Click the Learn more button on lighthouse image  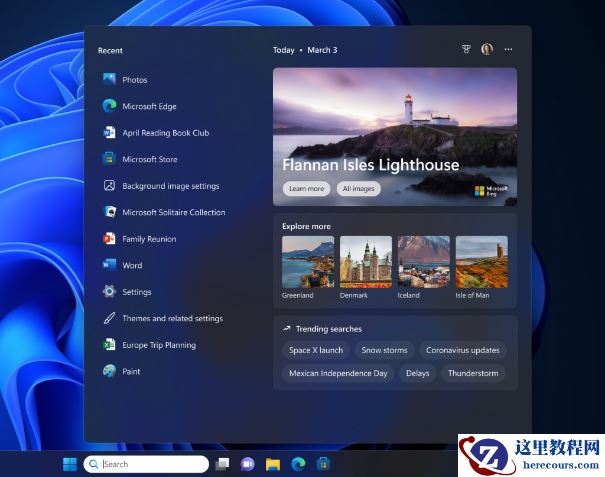click(x=306, y=189)
